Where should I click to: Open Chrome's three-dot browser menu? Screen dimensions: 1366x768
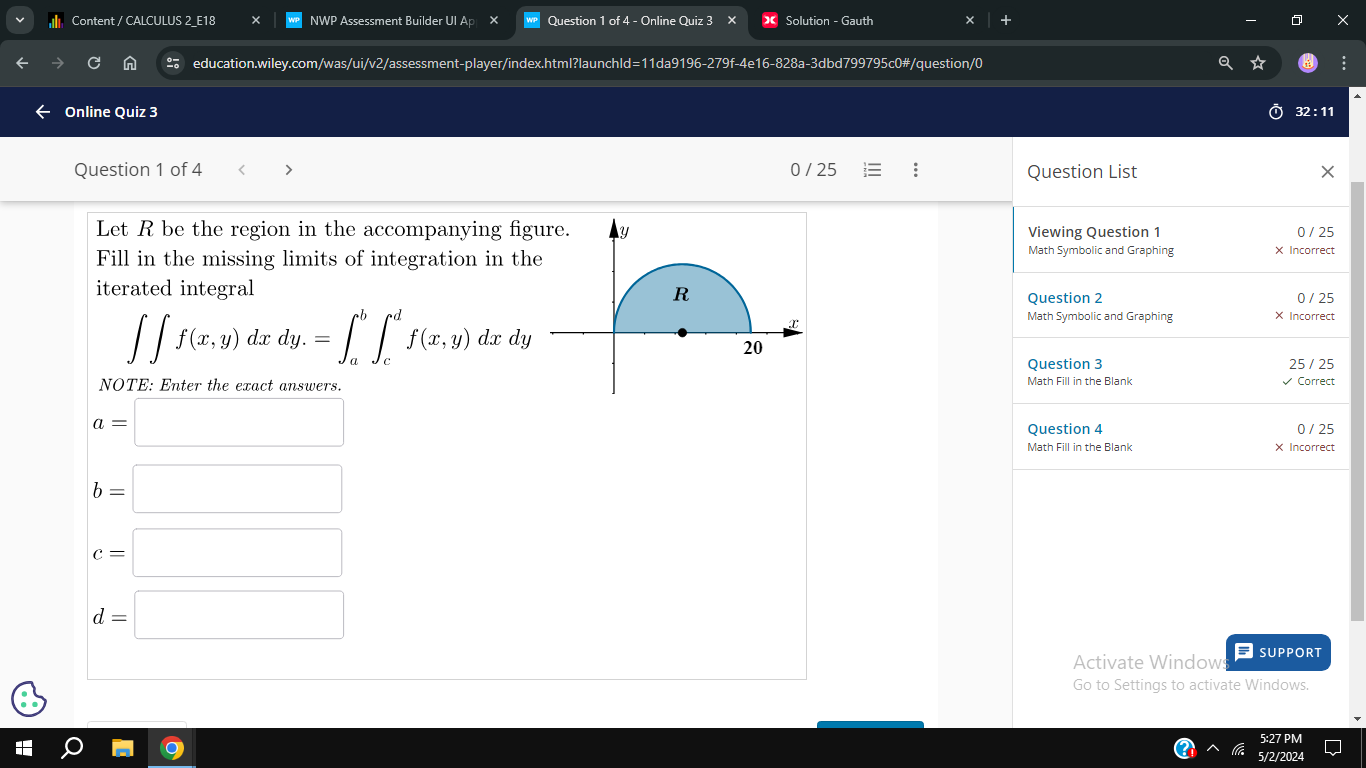(x=1346, y=63)
